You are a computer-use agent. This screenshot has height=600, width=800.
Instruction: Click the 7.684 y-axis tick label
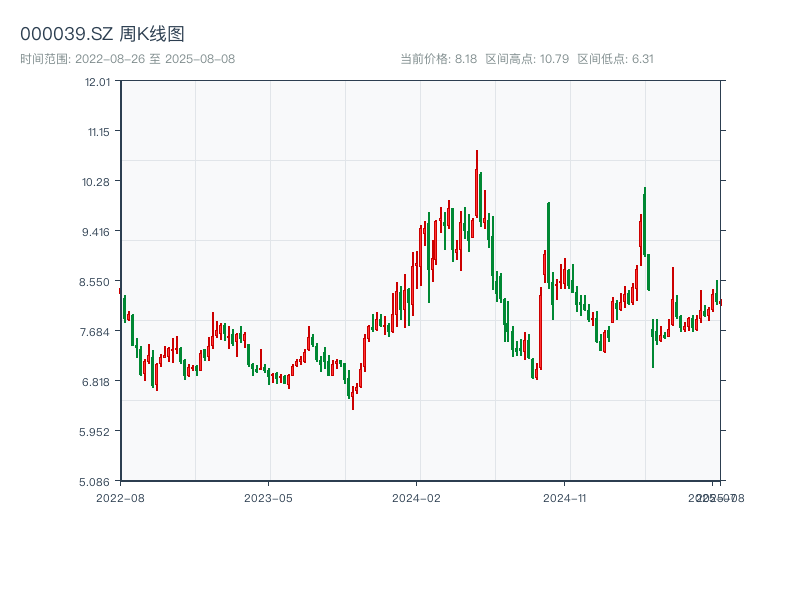(97, 332)
